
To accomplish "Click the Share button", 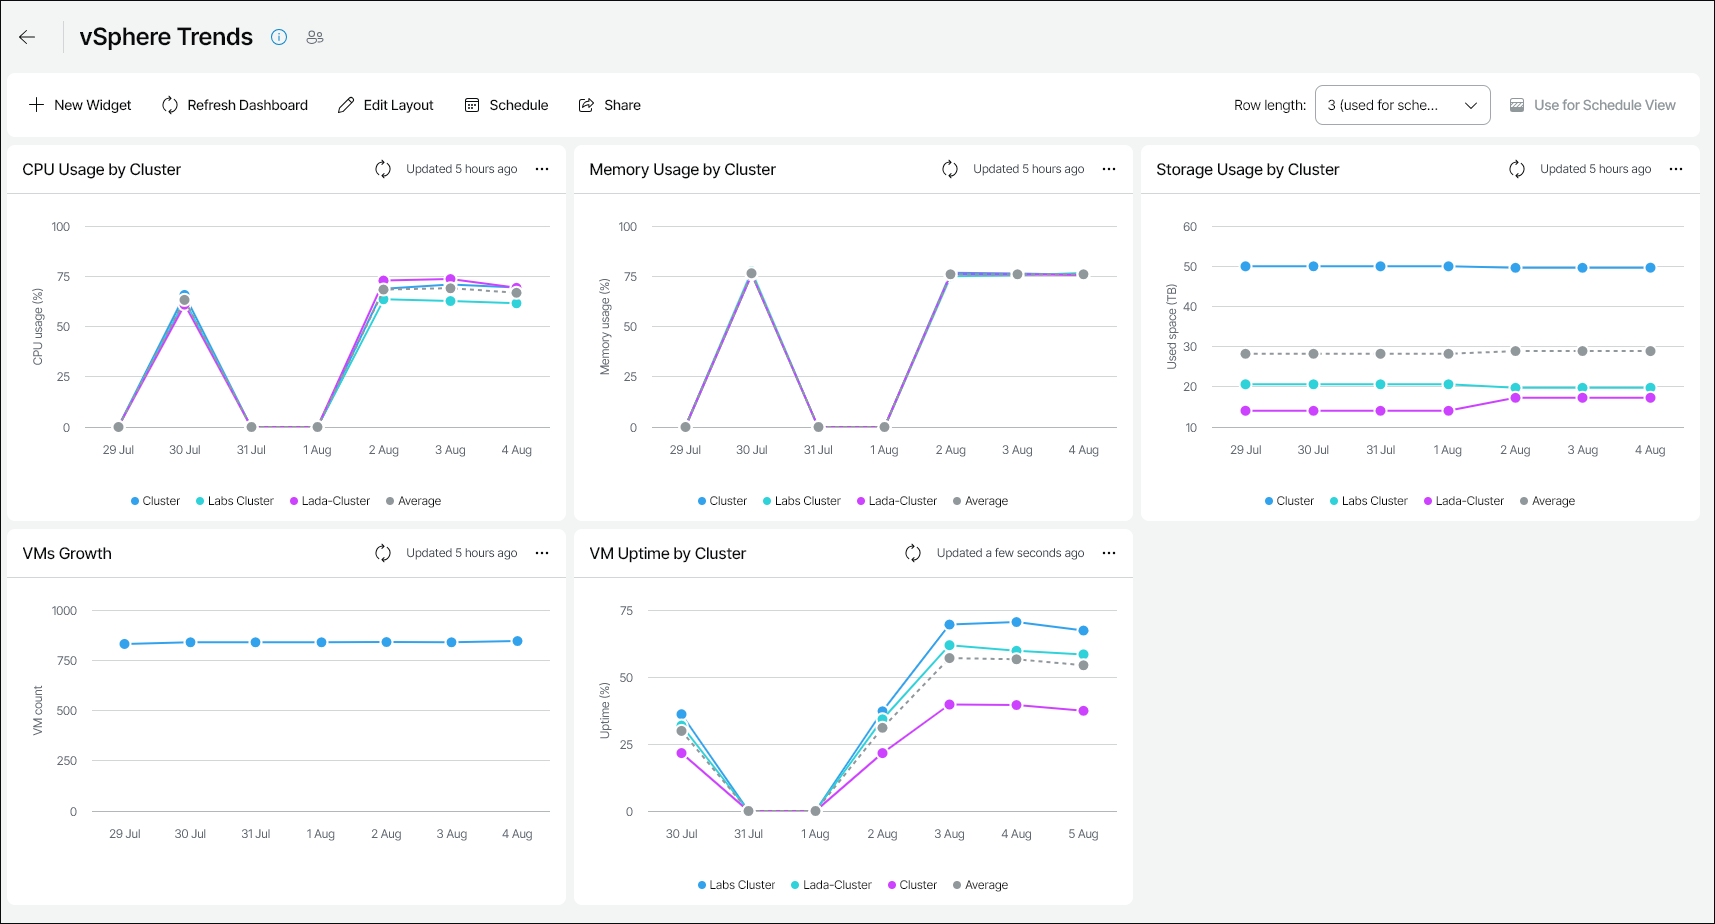I will [610, 105].
